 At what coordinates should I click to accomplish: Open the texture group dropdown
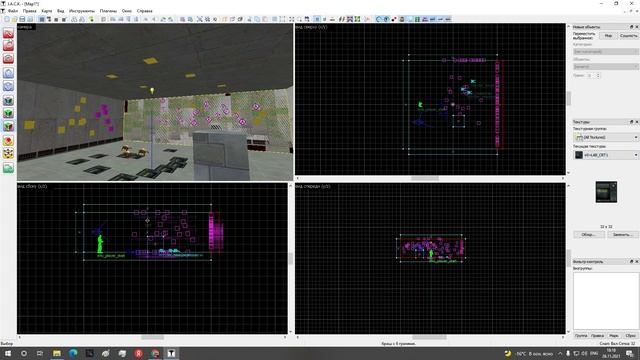point(606,137)
